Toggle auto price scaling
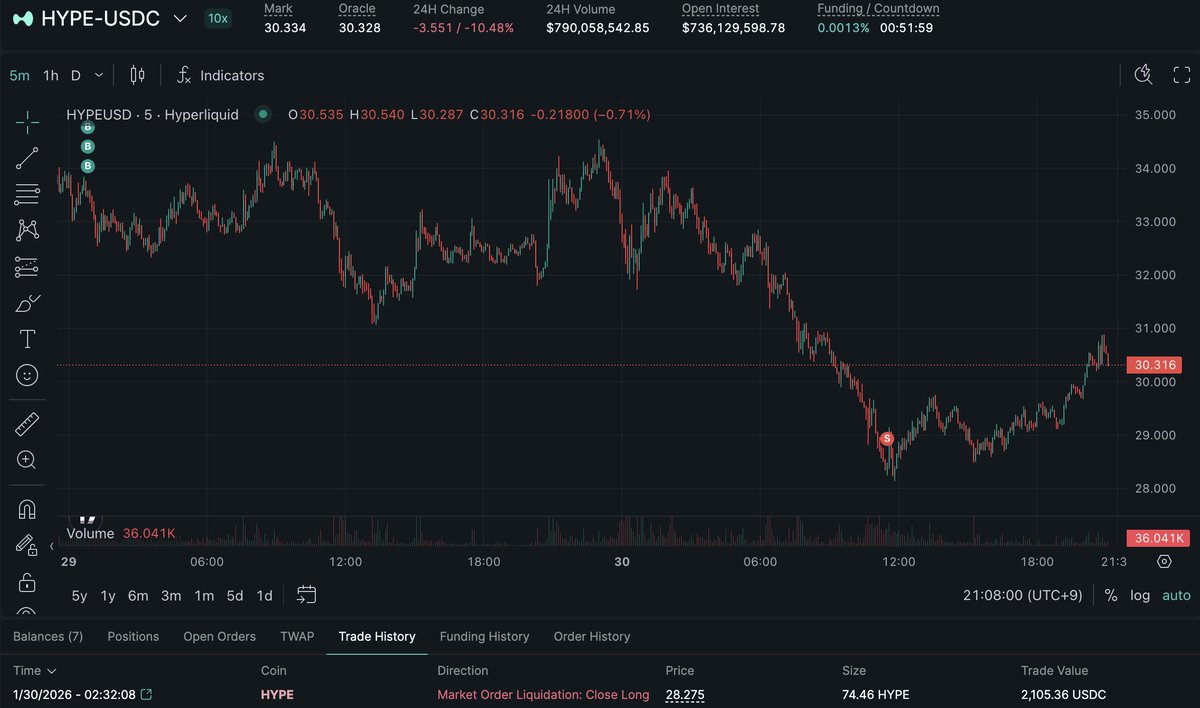The width and height of the screenshot is (1200, 708). [1175, 595]
